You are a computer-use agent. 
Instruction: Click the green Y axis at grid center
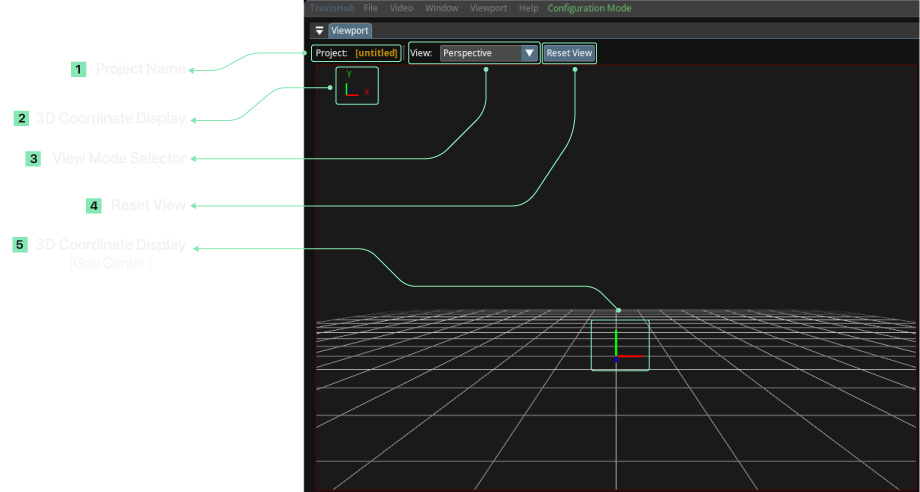(x=617, y=342)
